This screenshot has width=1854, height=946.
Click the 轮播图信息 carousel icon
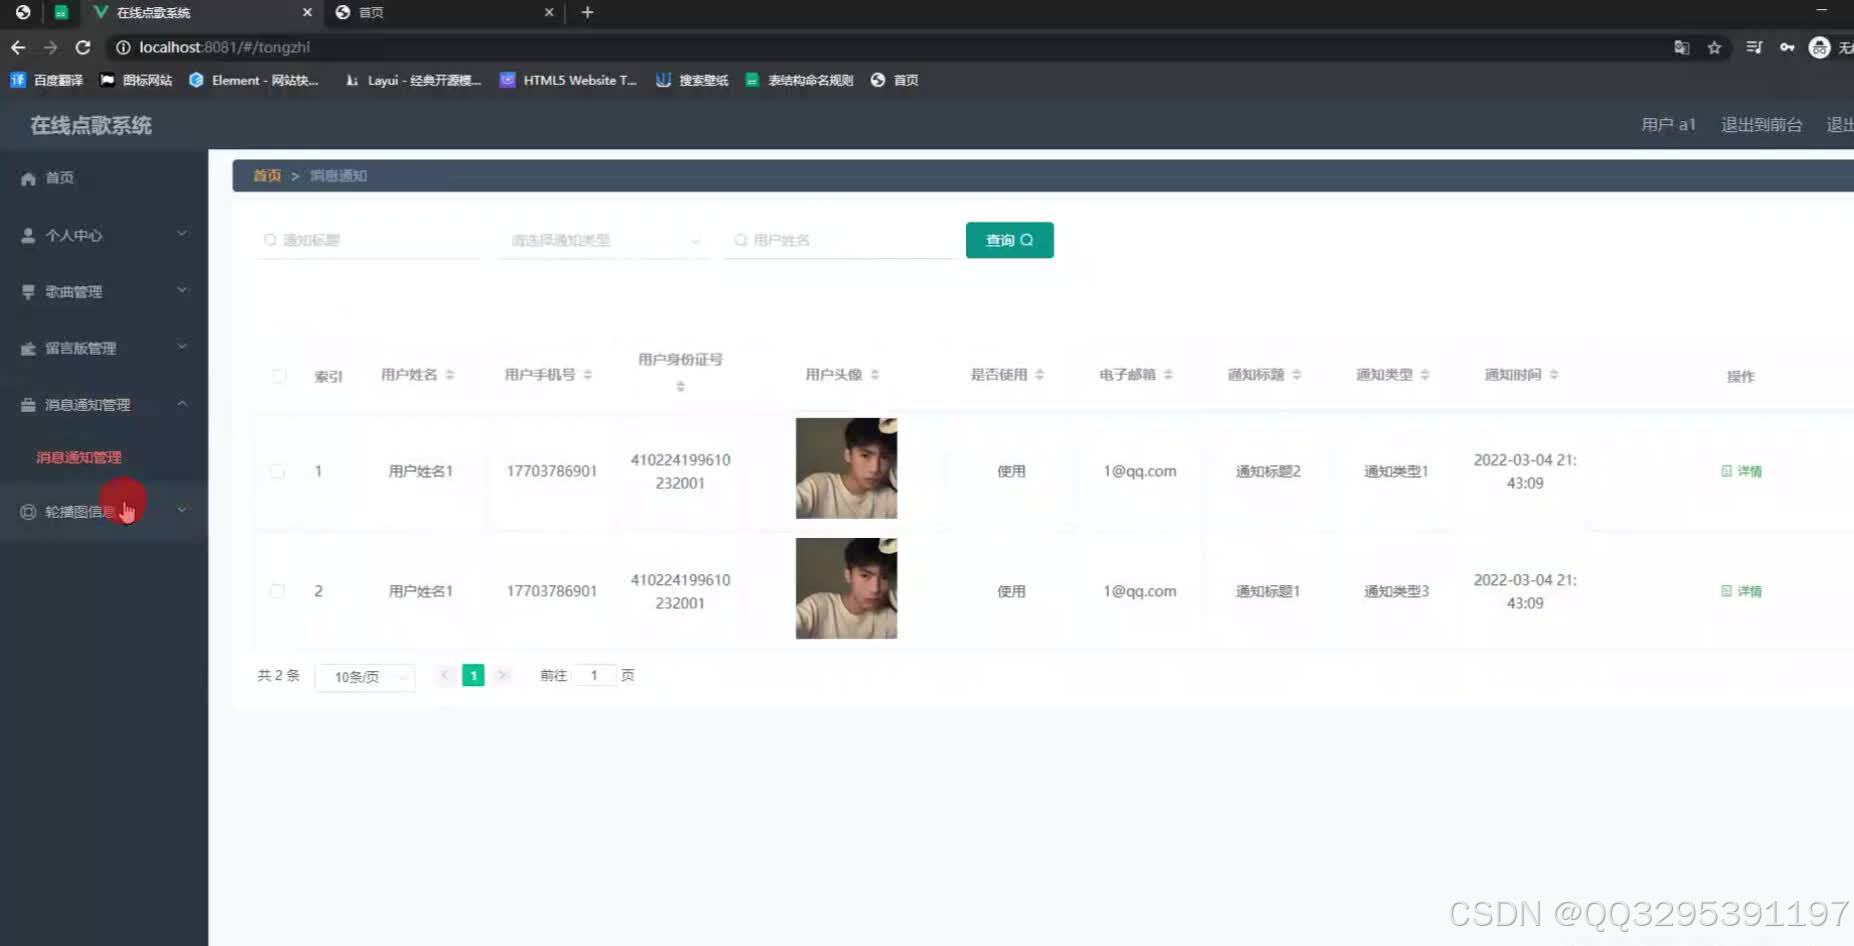(x=28, y=510)
